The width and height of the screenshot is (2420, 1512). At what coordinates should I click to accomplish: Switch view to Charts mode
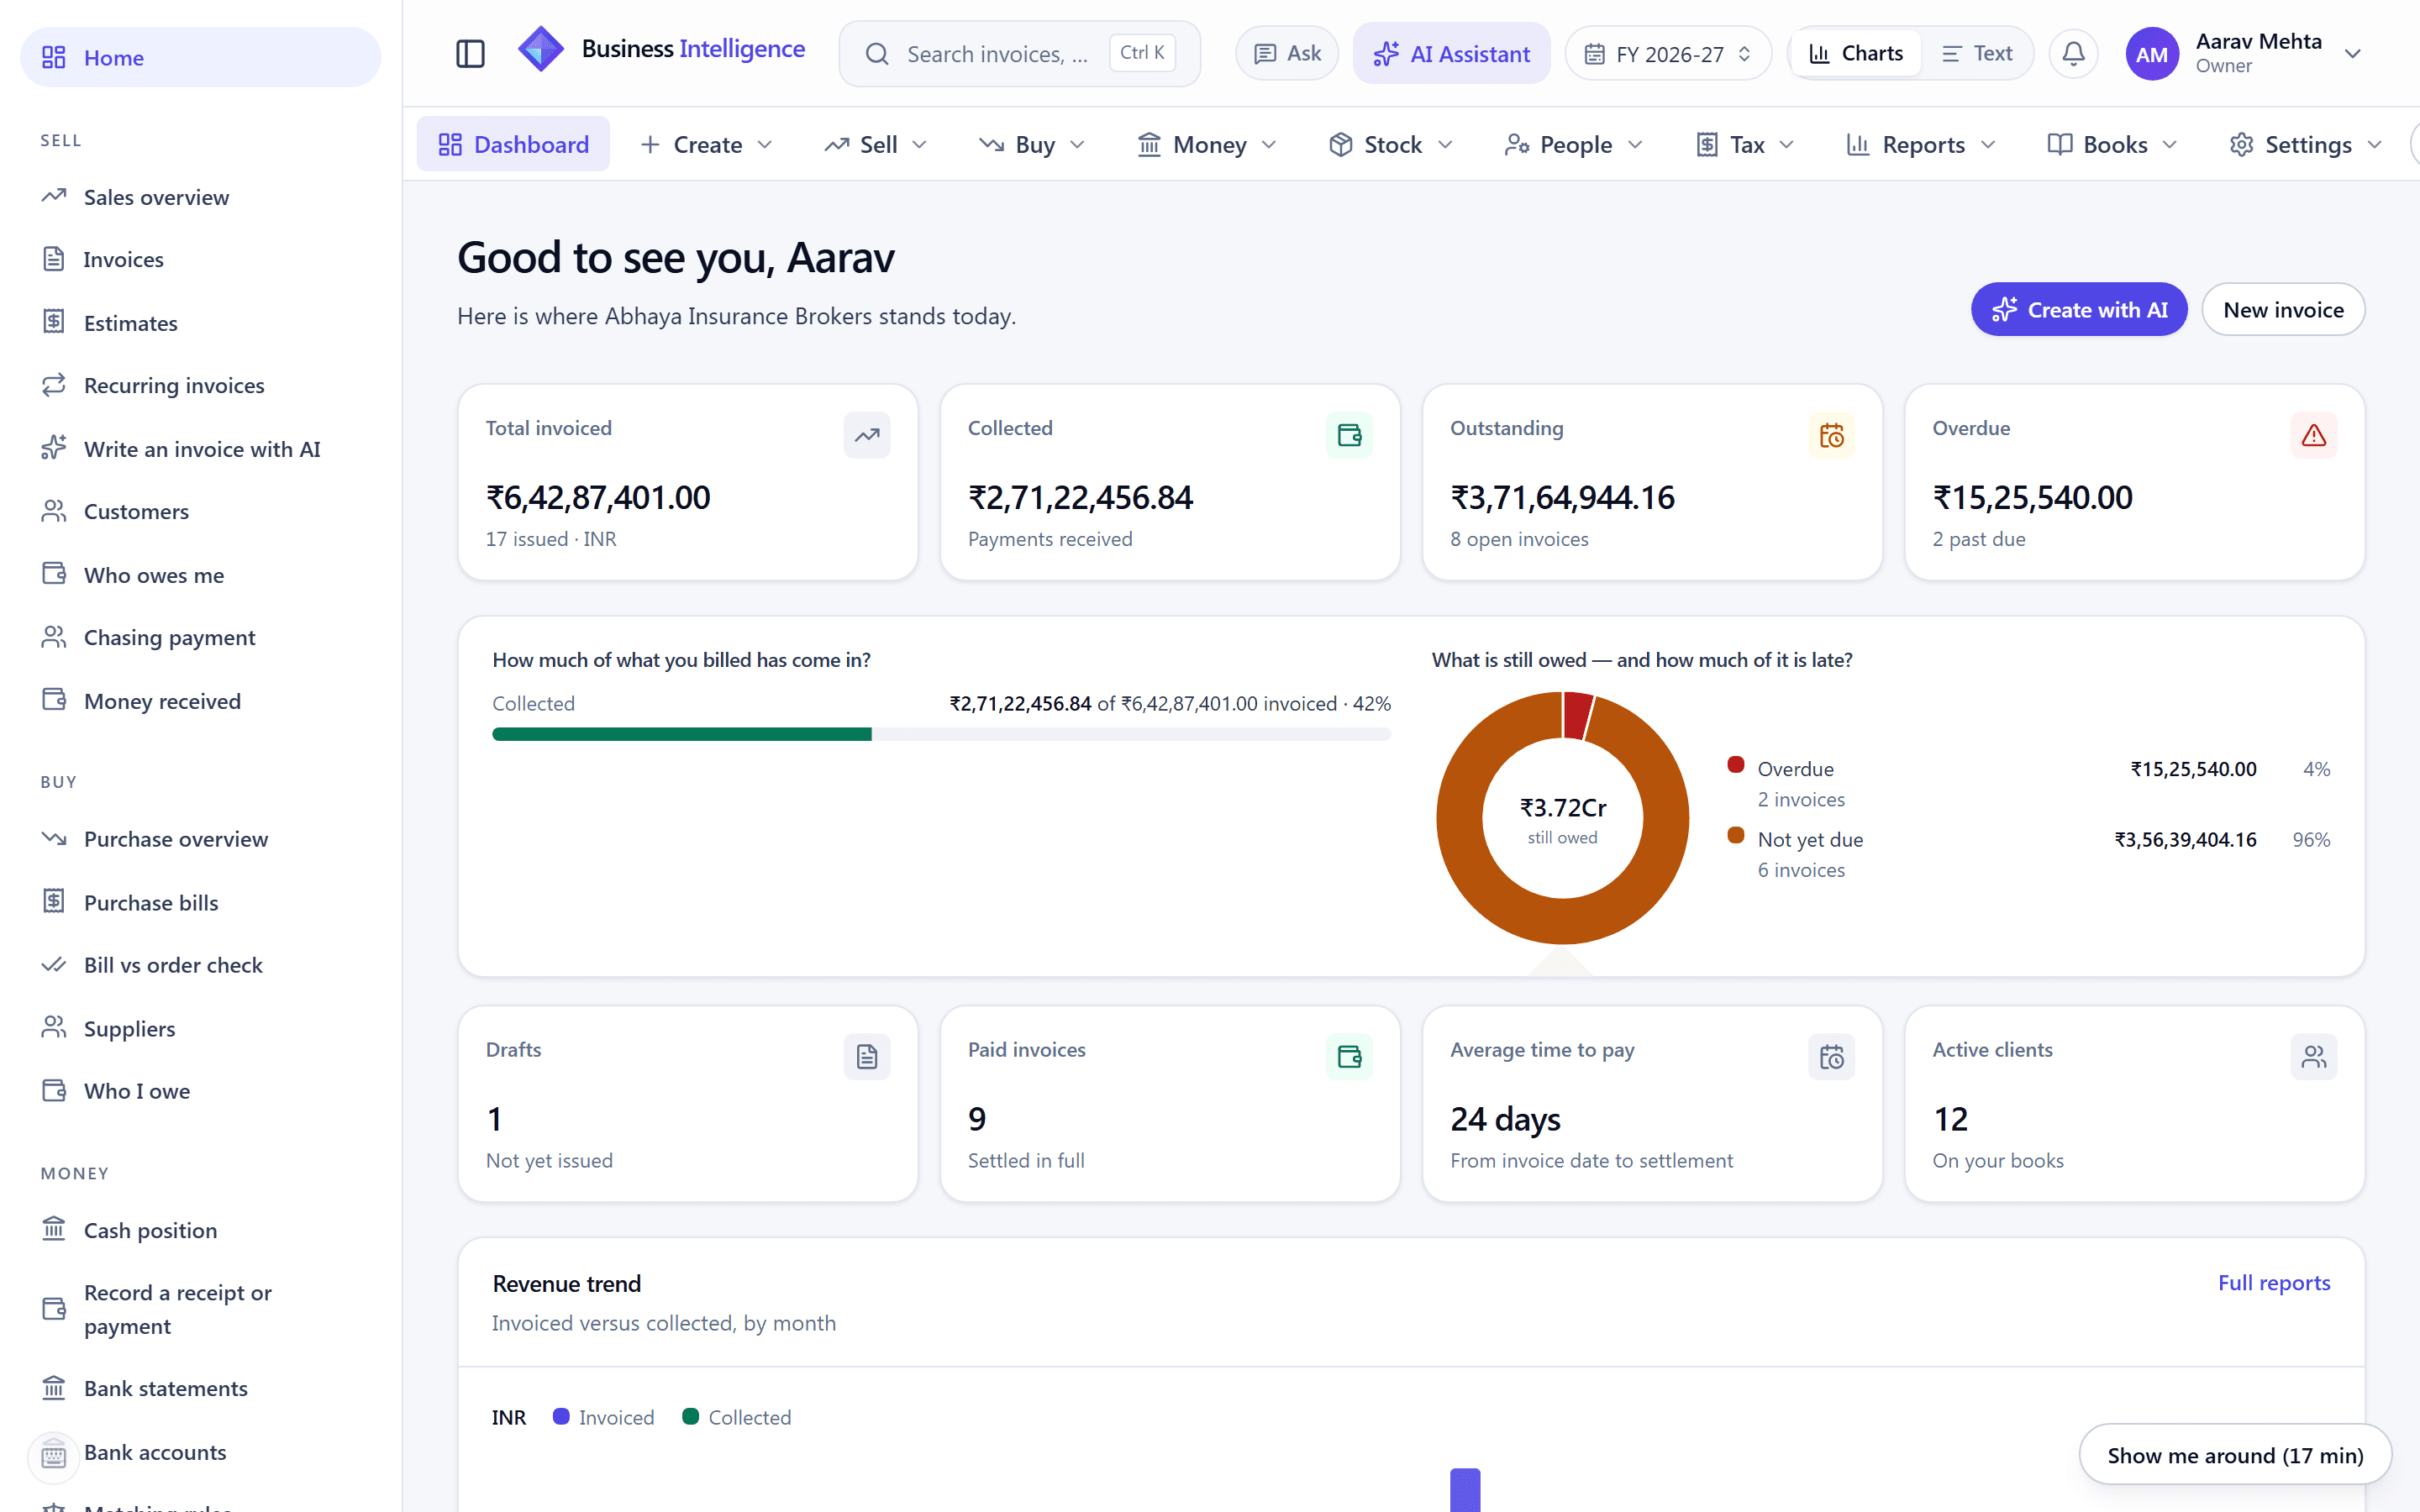tap(1856, 54)
